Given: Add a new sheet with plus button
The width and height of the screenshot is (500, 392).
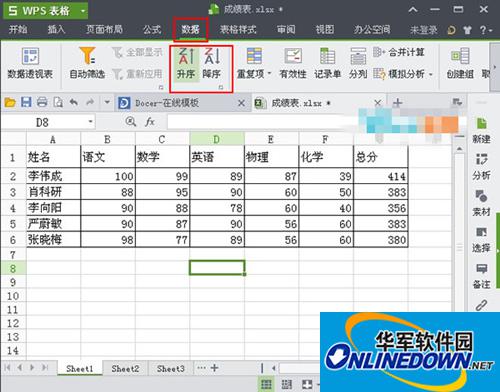Looking at the screenshot, I should (x=215, y=368).
